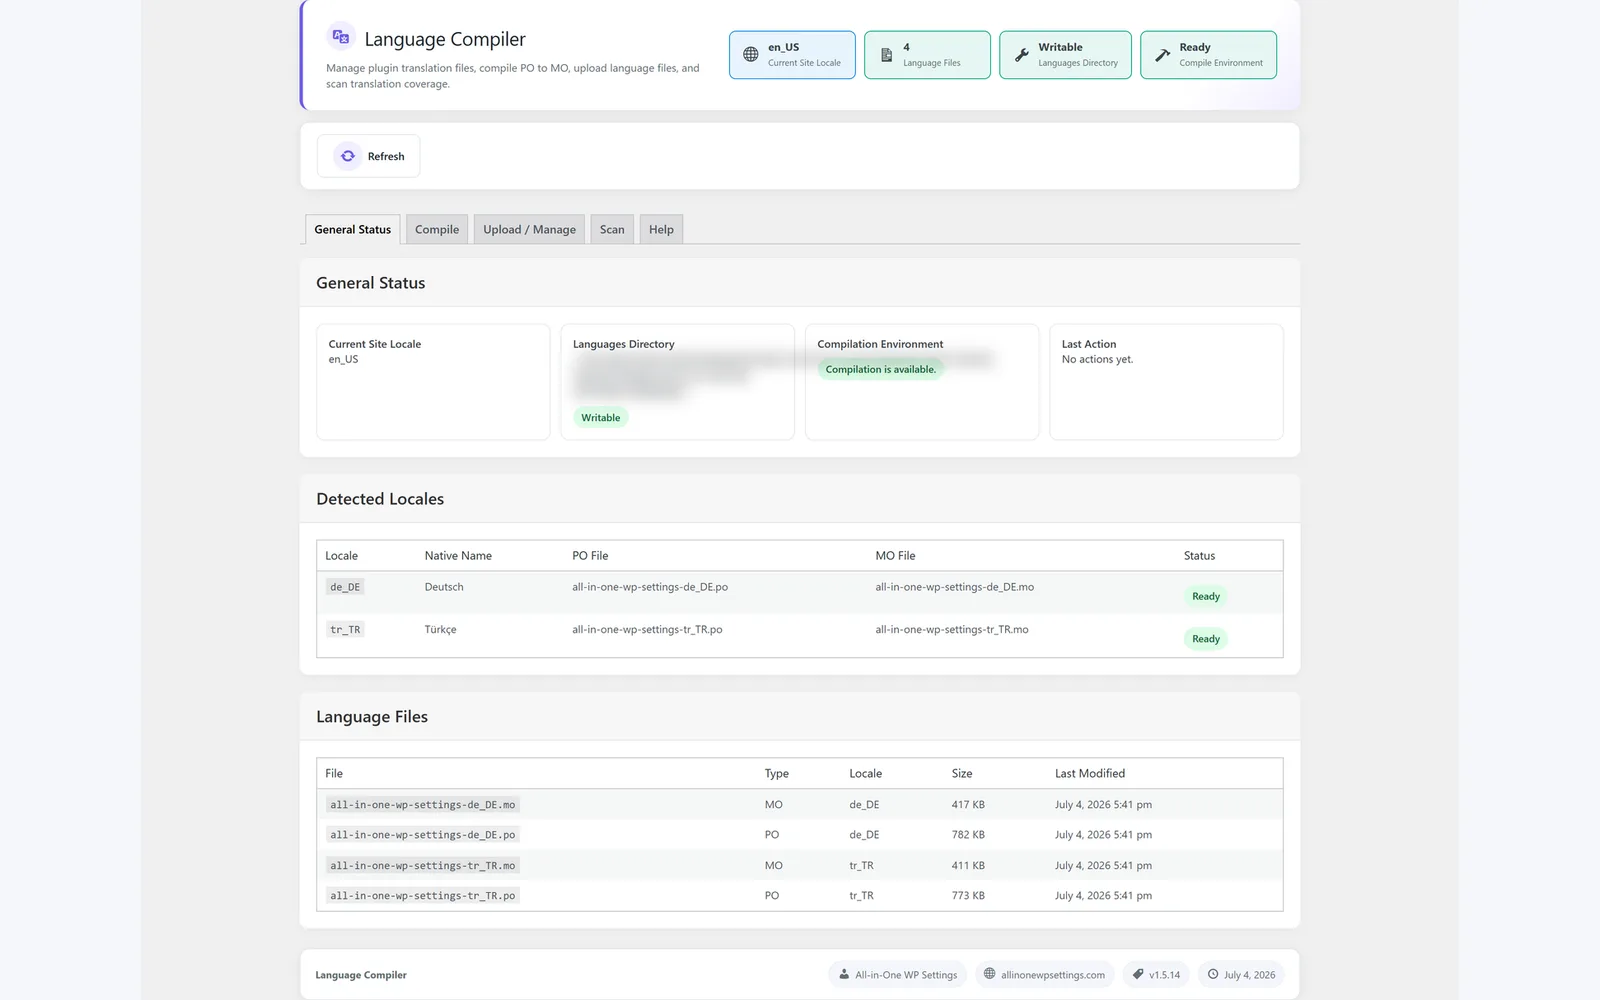Open the Help tab

tap(661, 229)
